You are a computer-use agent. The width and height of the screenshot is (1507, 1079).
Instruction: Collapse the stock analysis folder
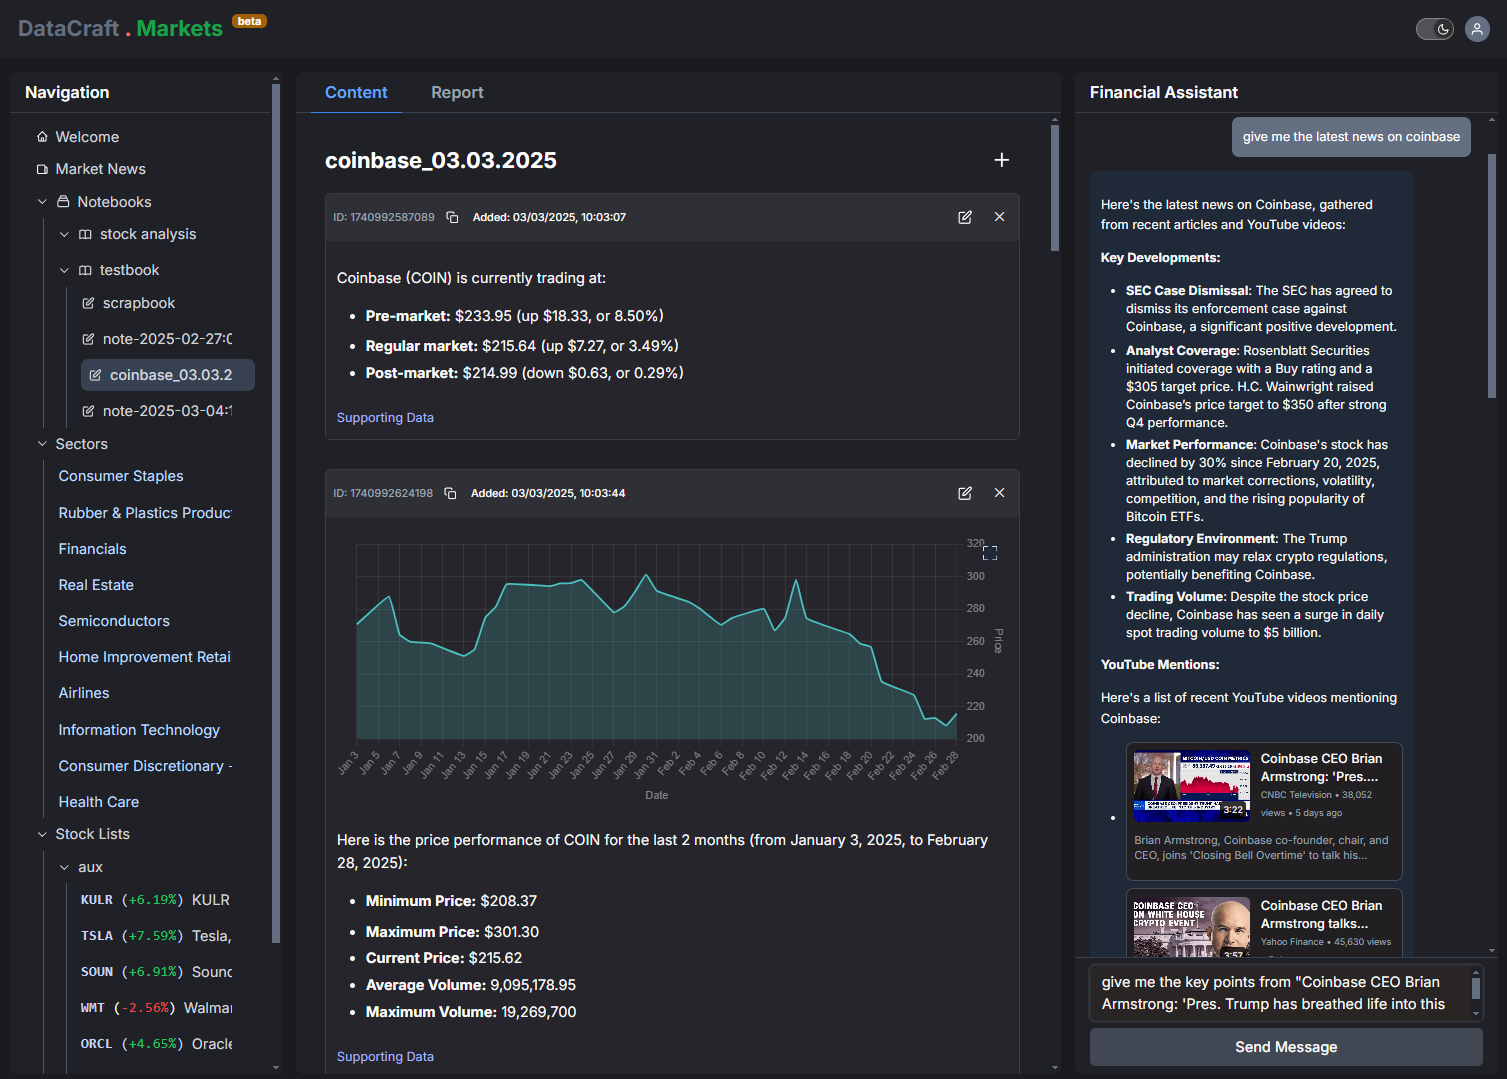(64, 234)
